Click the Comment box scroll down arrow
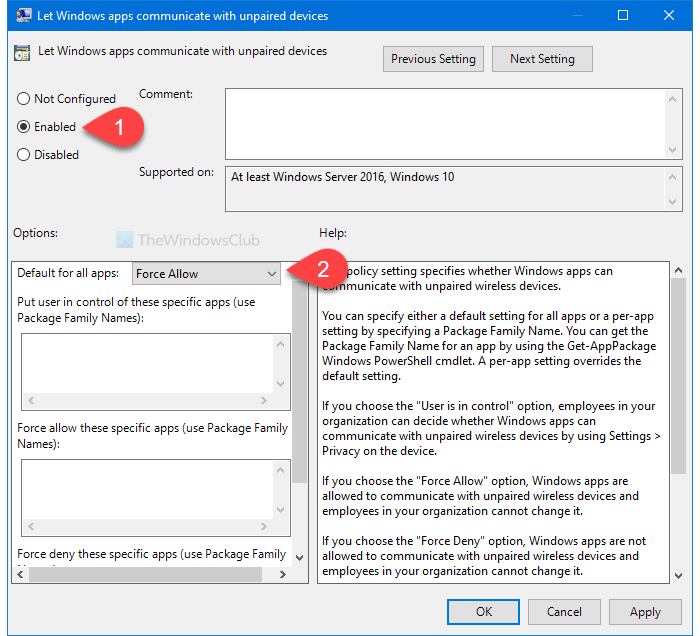The width and height of the screenshot is (700, 636). tap(673, 150)
